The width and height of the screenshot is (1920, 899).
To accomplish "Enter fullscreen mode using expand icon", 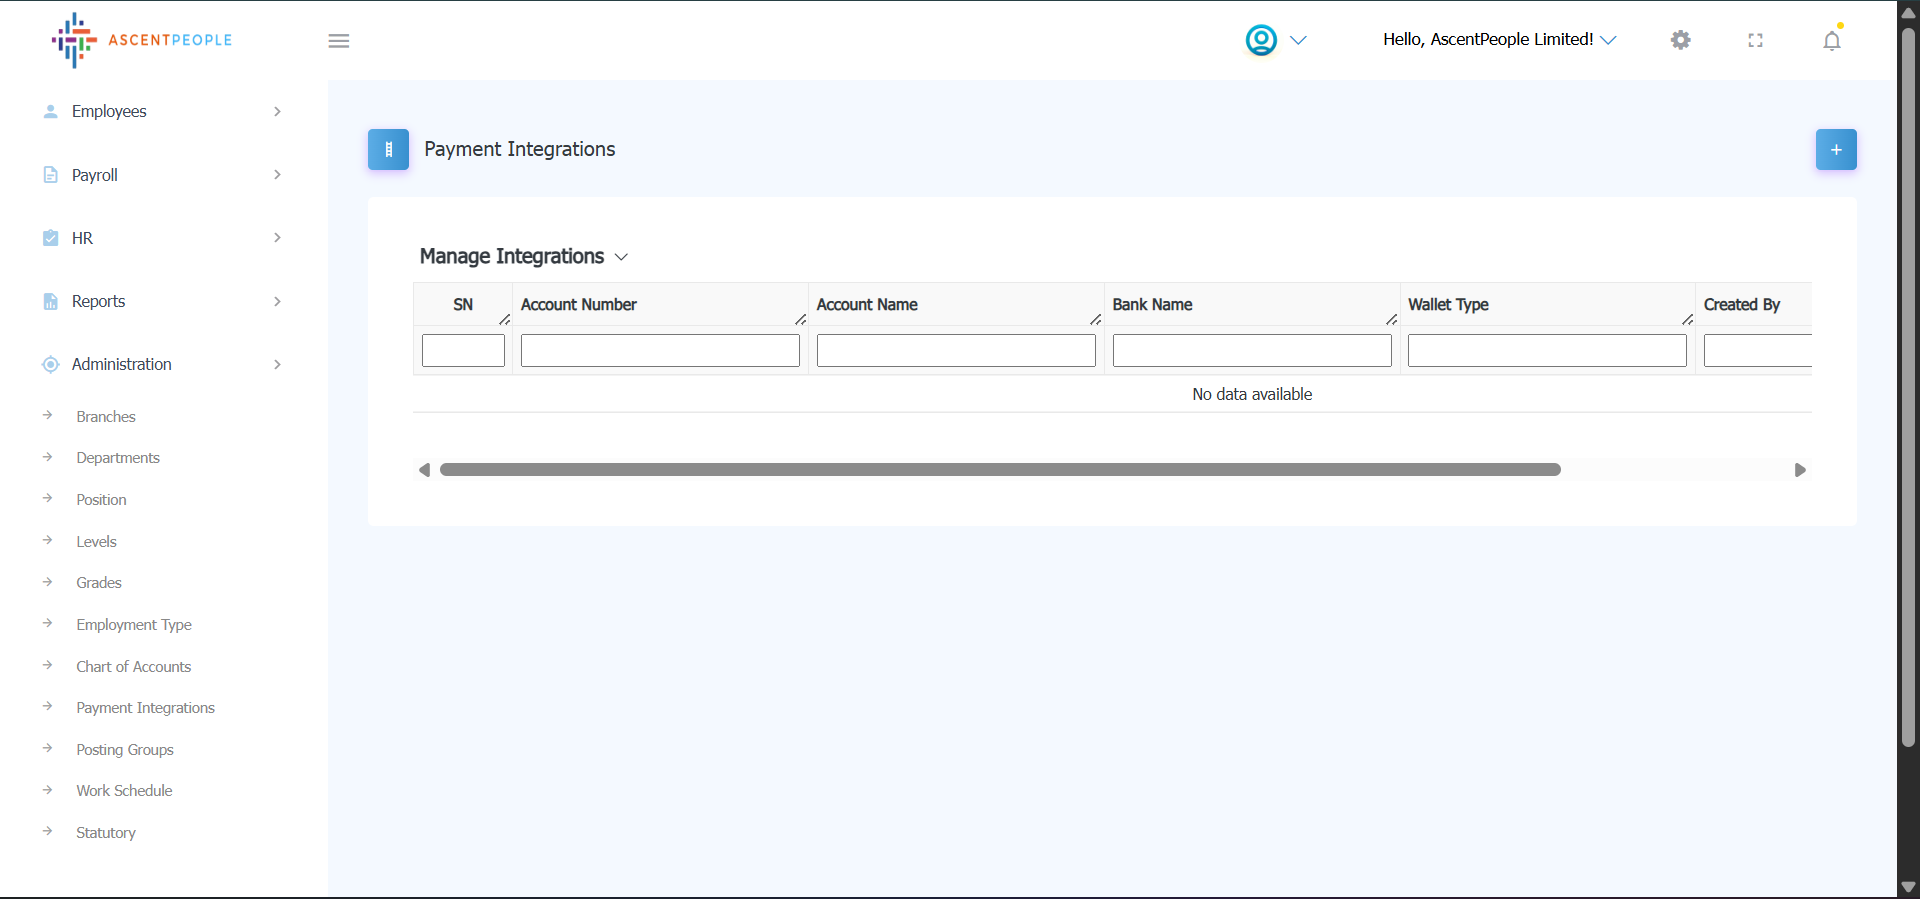I will 1755,40.
